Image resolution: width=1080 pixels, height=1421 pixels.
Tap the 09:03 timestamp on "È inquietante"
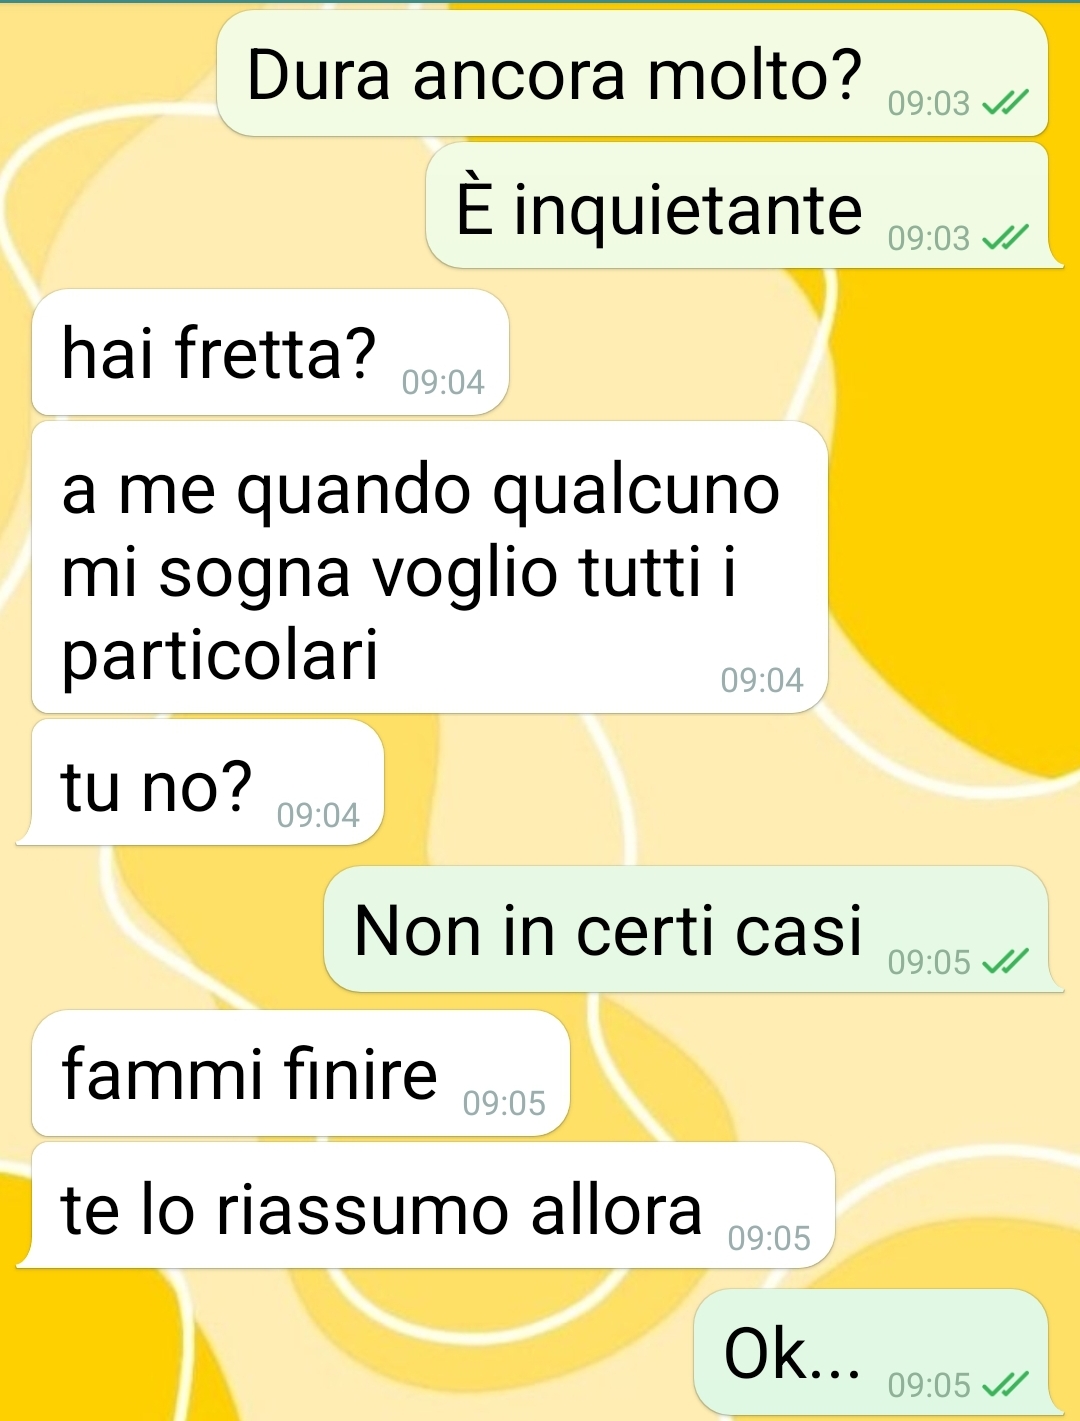[929, 238]
